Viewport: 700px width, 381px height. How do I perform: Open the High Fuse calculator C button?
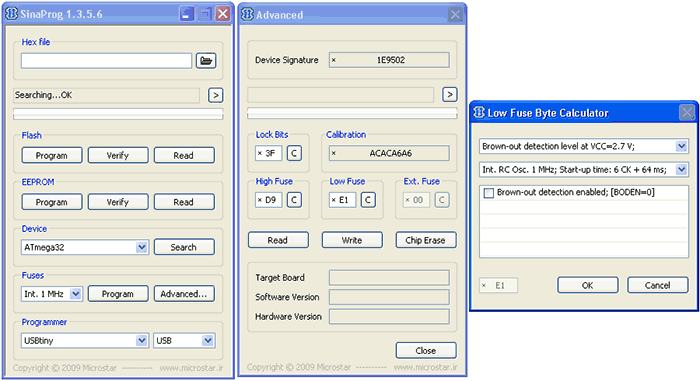294,200
